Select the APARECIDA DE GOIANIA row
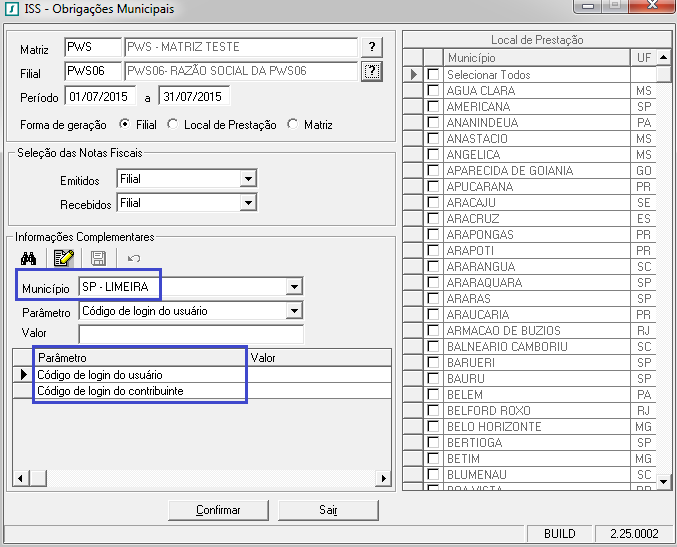Image resolution: width=677 pixels, height=547 pixels. (529, 170)
